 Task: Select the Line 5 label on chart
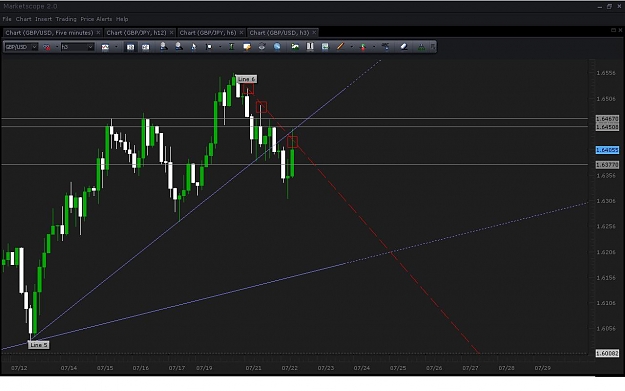click(x=39, y=345)
